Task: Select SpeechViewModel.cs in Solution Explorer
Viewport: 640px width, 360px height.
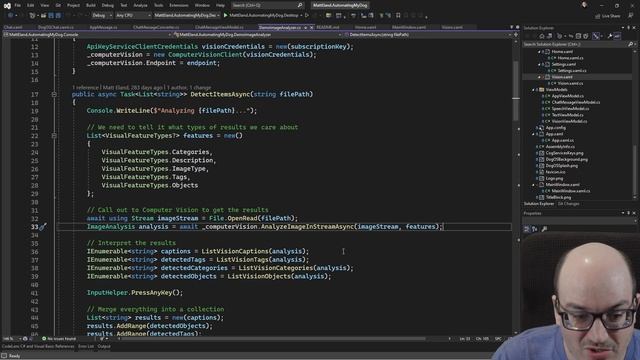Action: pyautogui.click(x=570, y=109)
